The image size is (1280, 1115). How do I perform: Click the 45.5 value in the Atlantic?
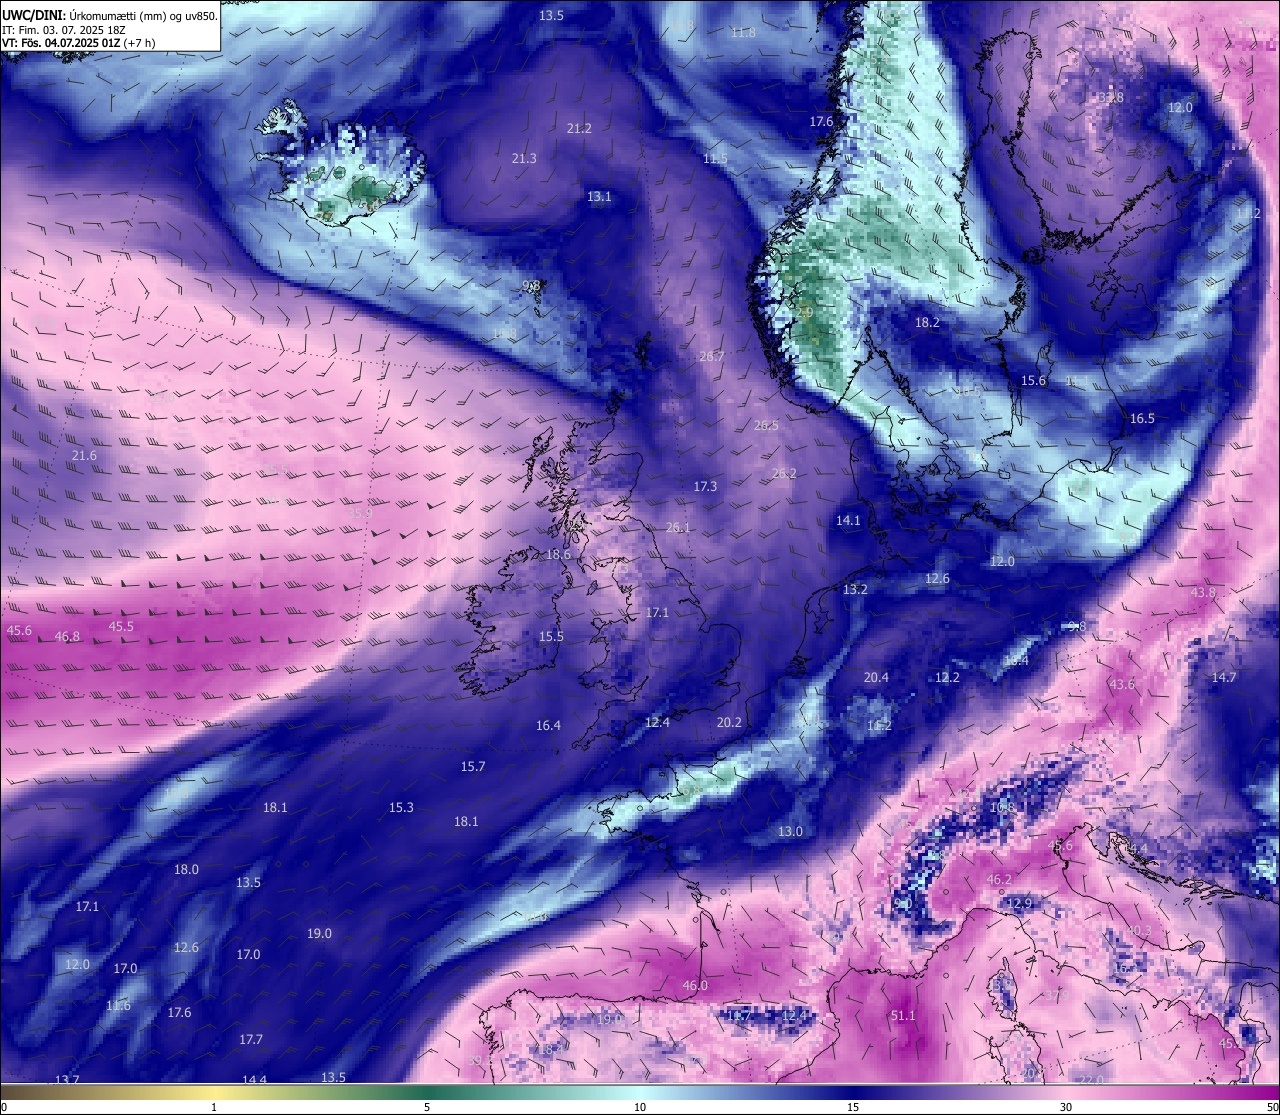click(121, 626)
